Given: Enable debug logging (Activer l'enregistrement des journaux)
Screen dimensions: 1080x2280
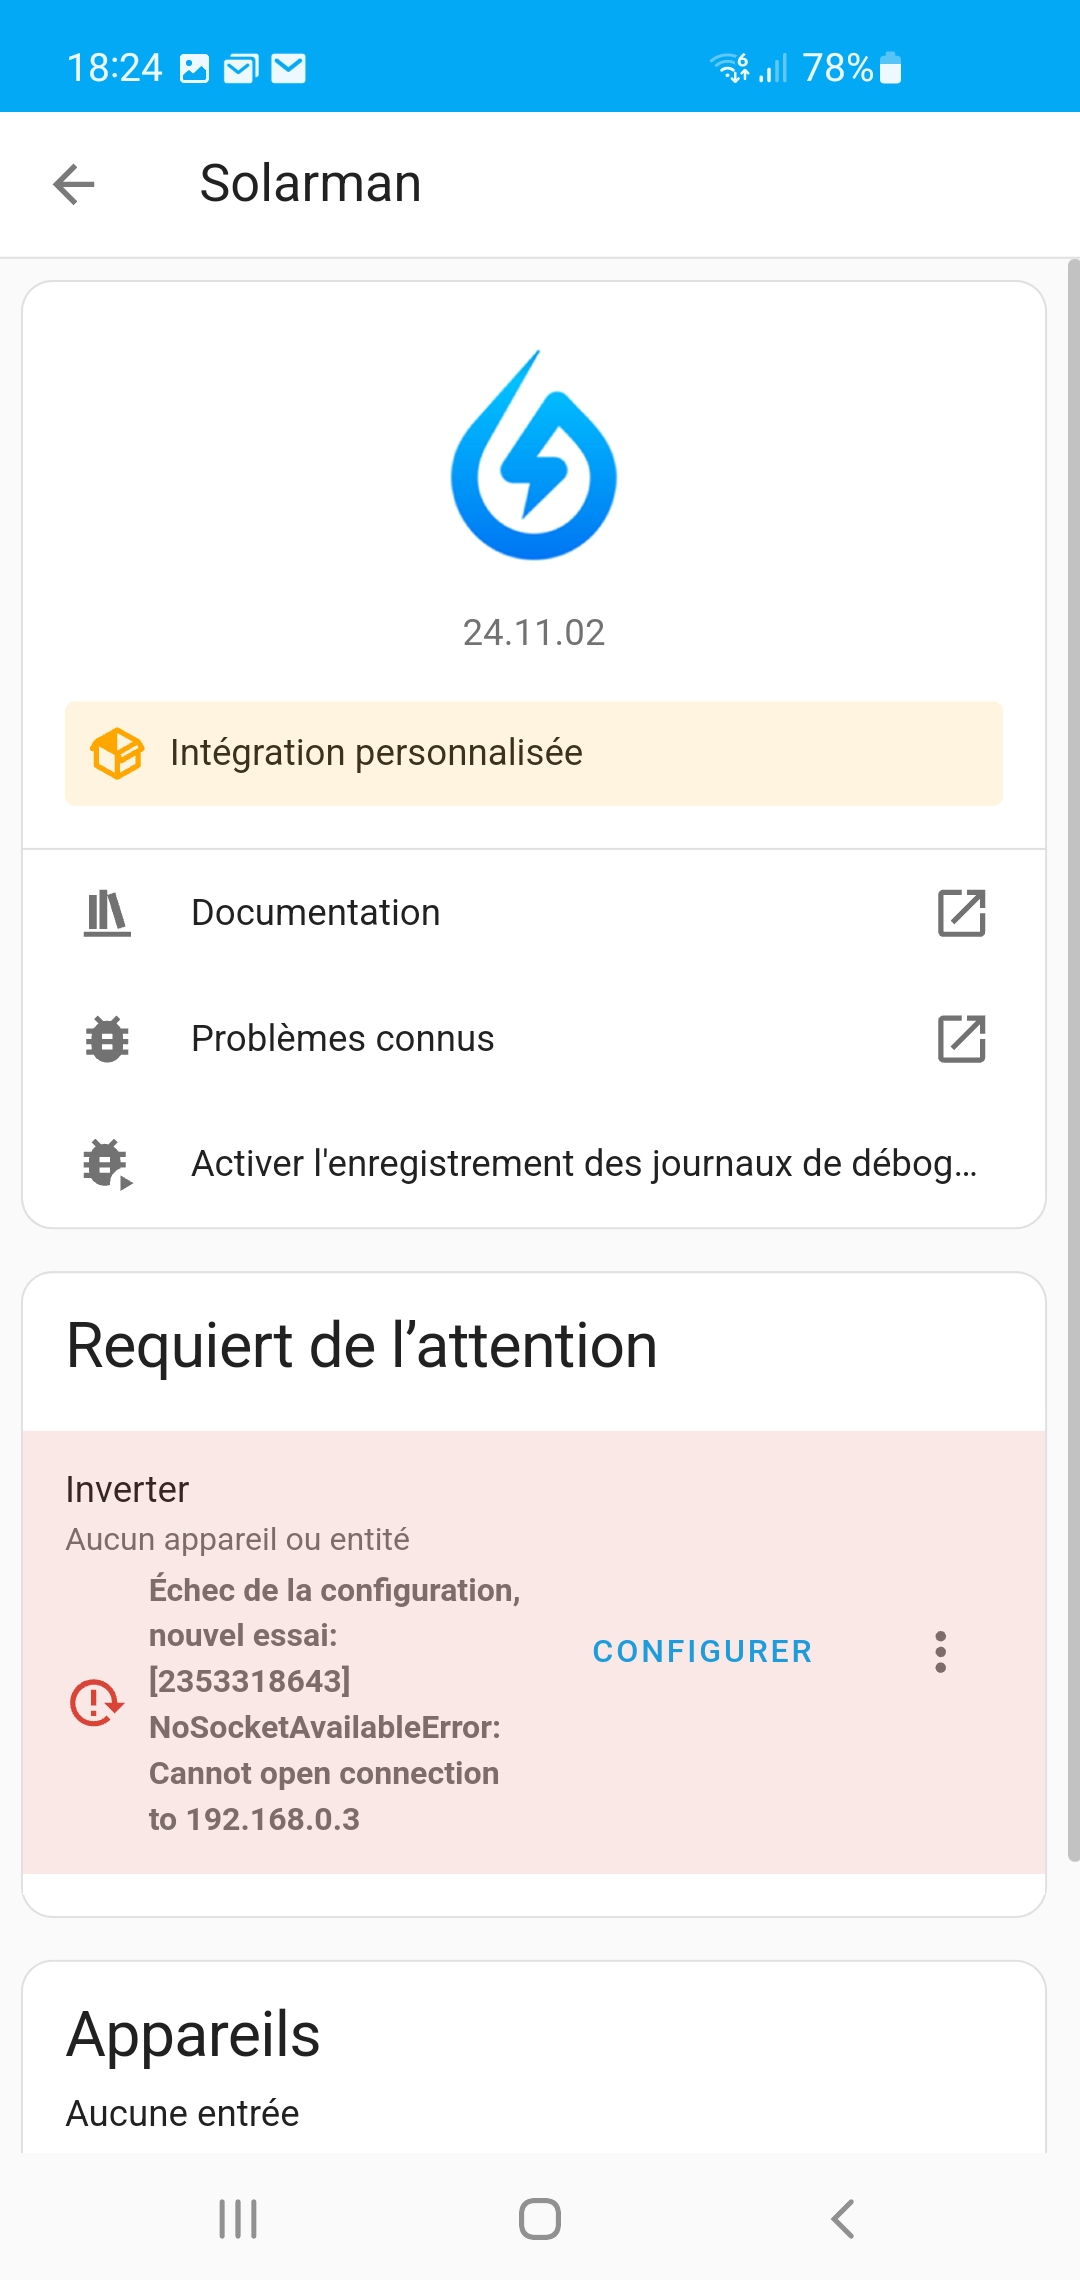Looking at the screenshot, I should pos(584,1164).
